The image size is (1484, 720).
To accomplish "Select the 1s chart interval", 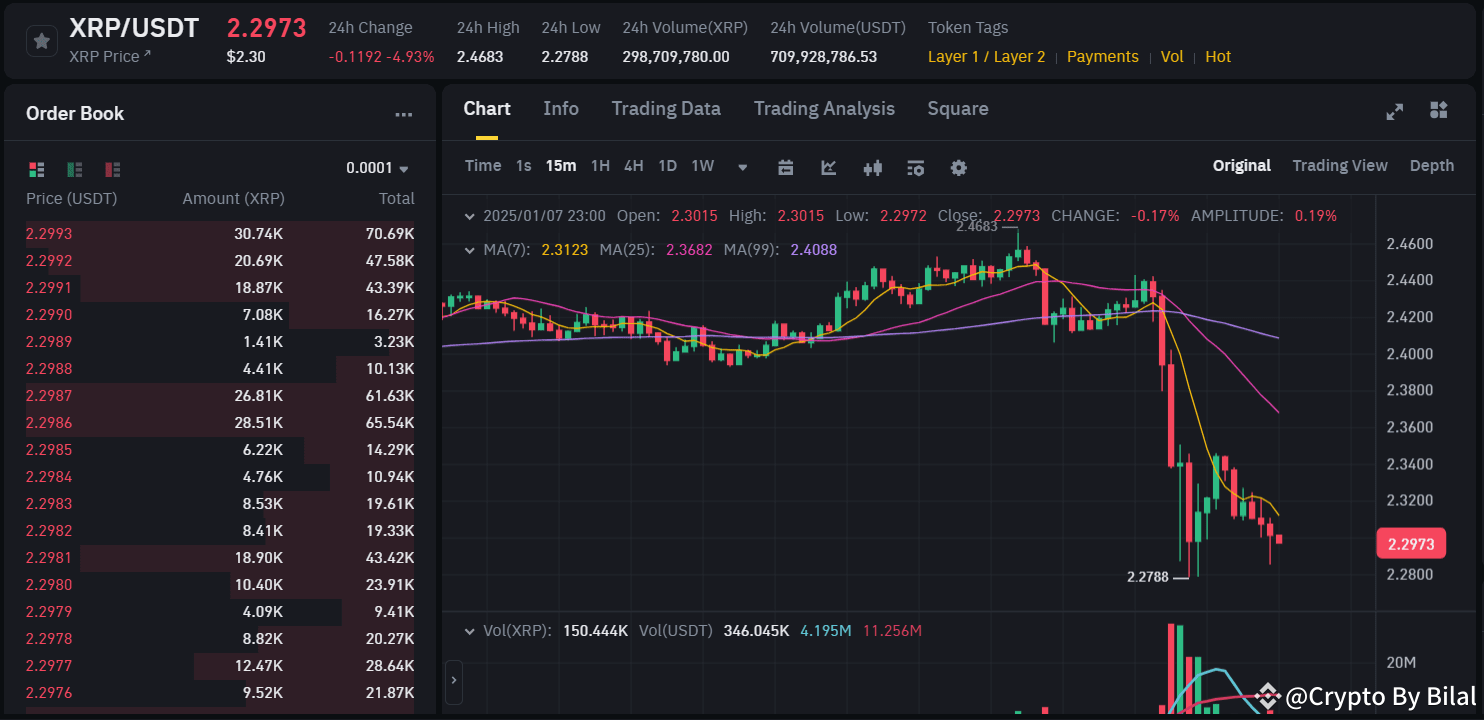I will click(x=524, y=166).
